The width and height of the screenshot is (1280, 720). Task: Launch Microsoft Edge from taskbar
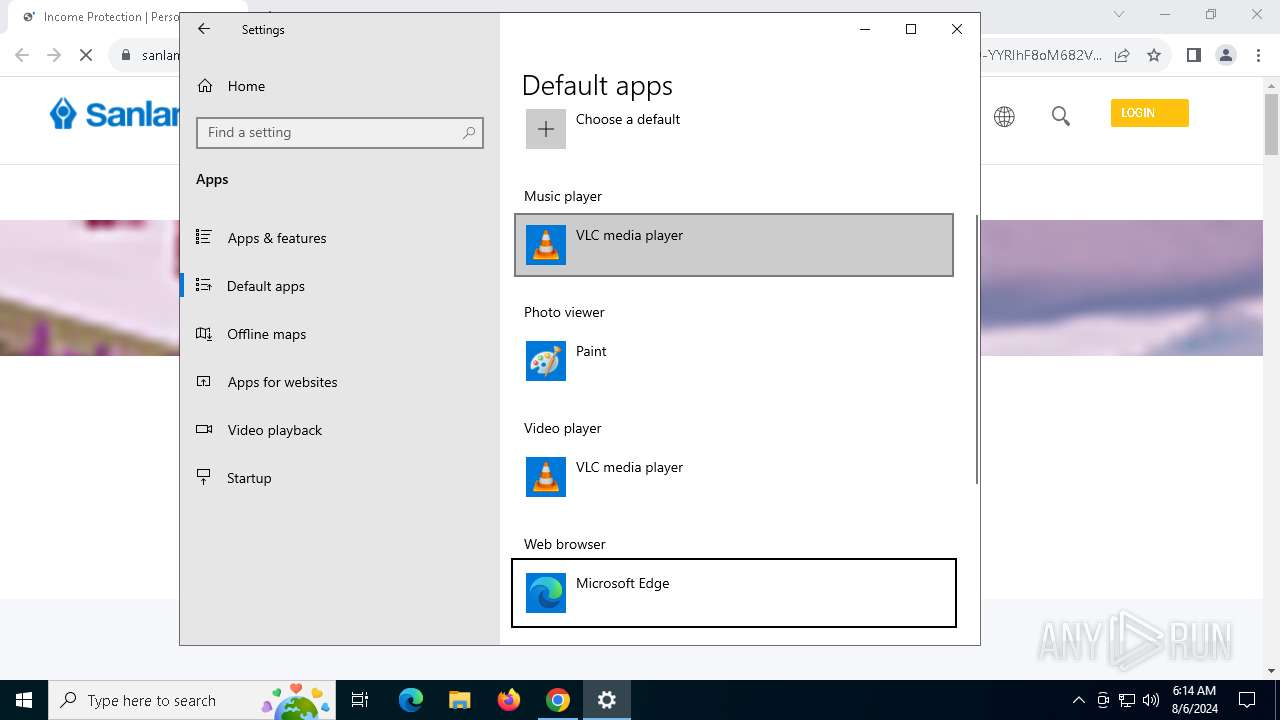[x=411, y=700]
